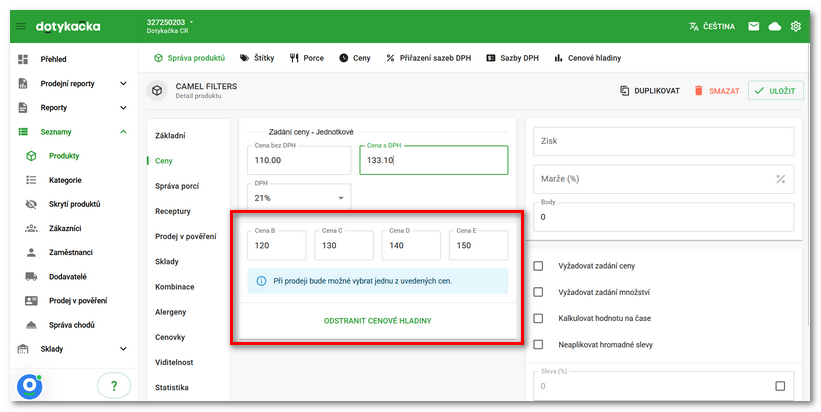Click the cloud sync icon
The width and height of the screenshot is (821, 412).
coord(774,26)
